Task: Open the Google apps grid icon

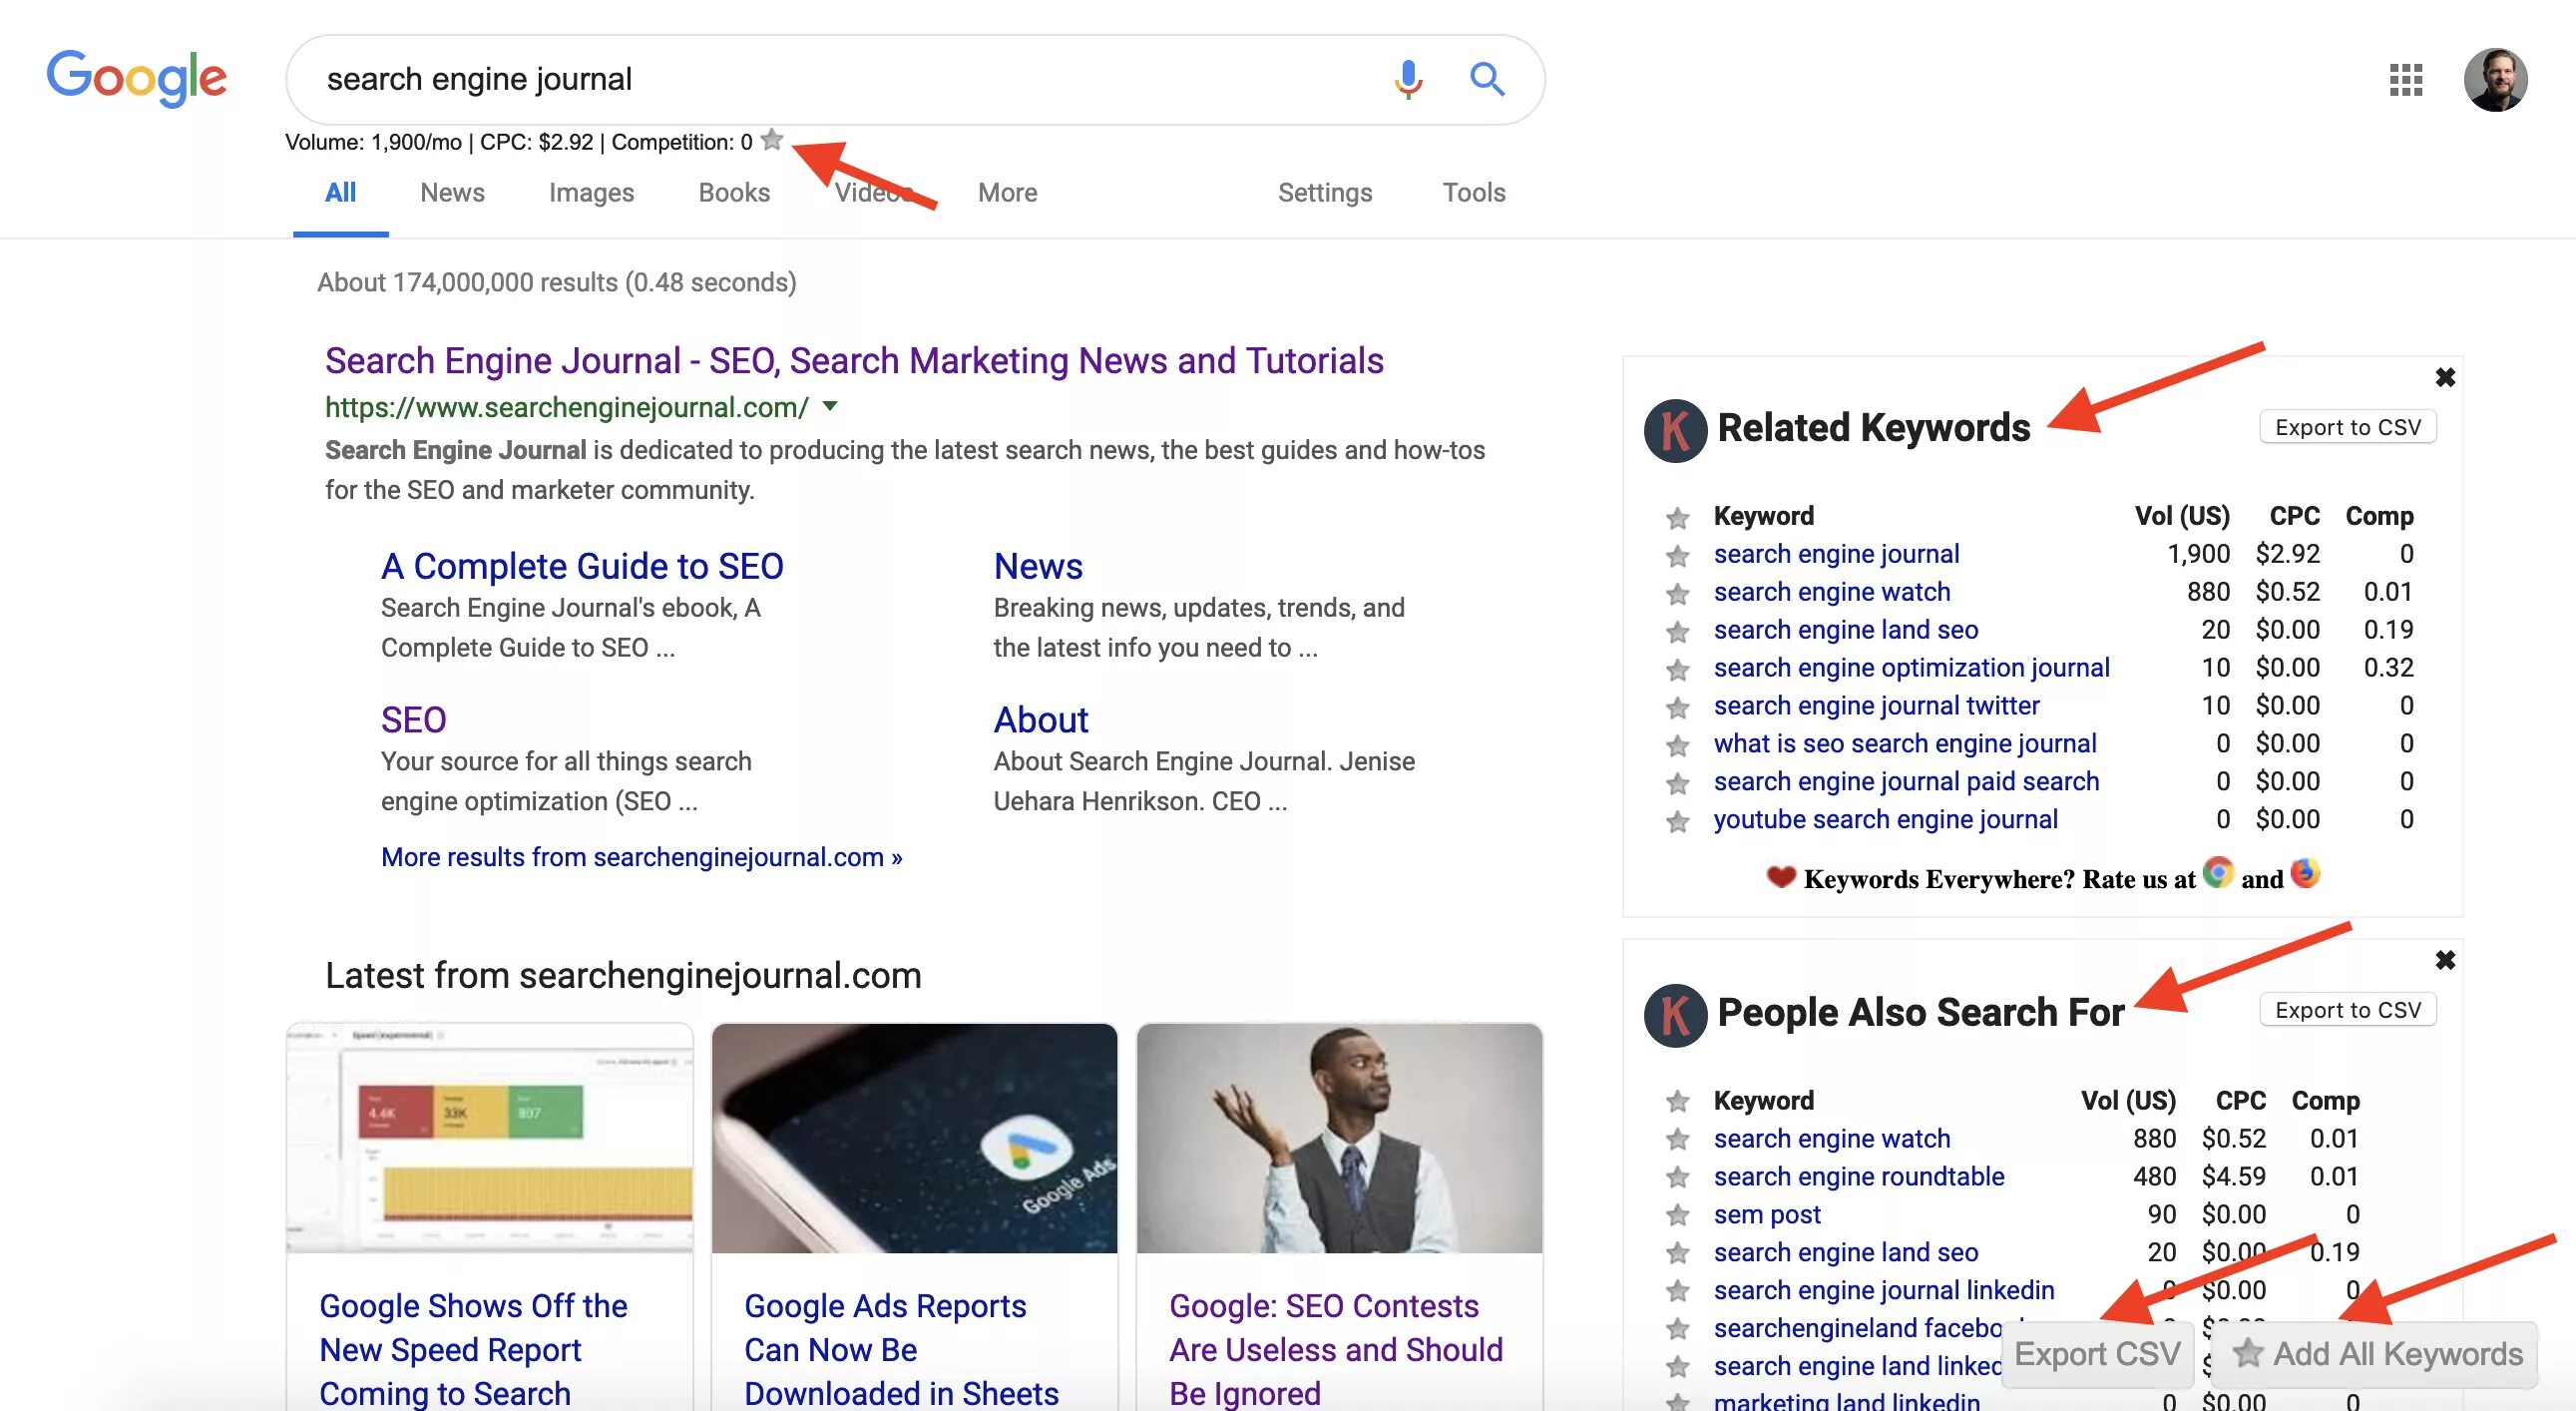Action: pyautogui.click(x=2405, y=80)
